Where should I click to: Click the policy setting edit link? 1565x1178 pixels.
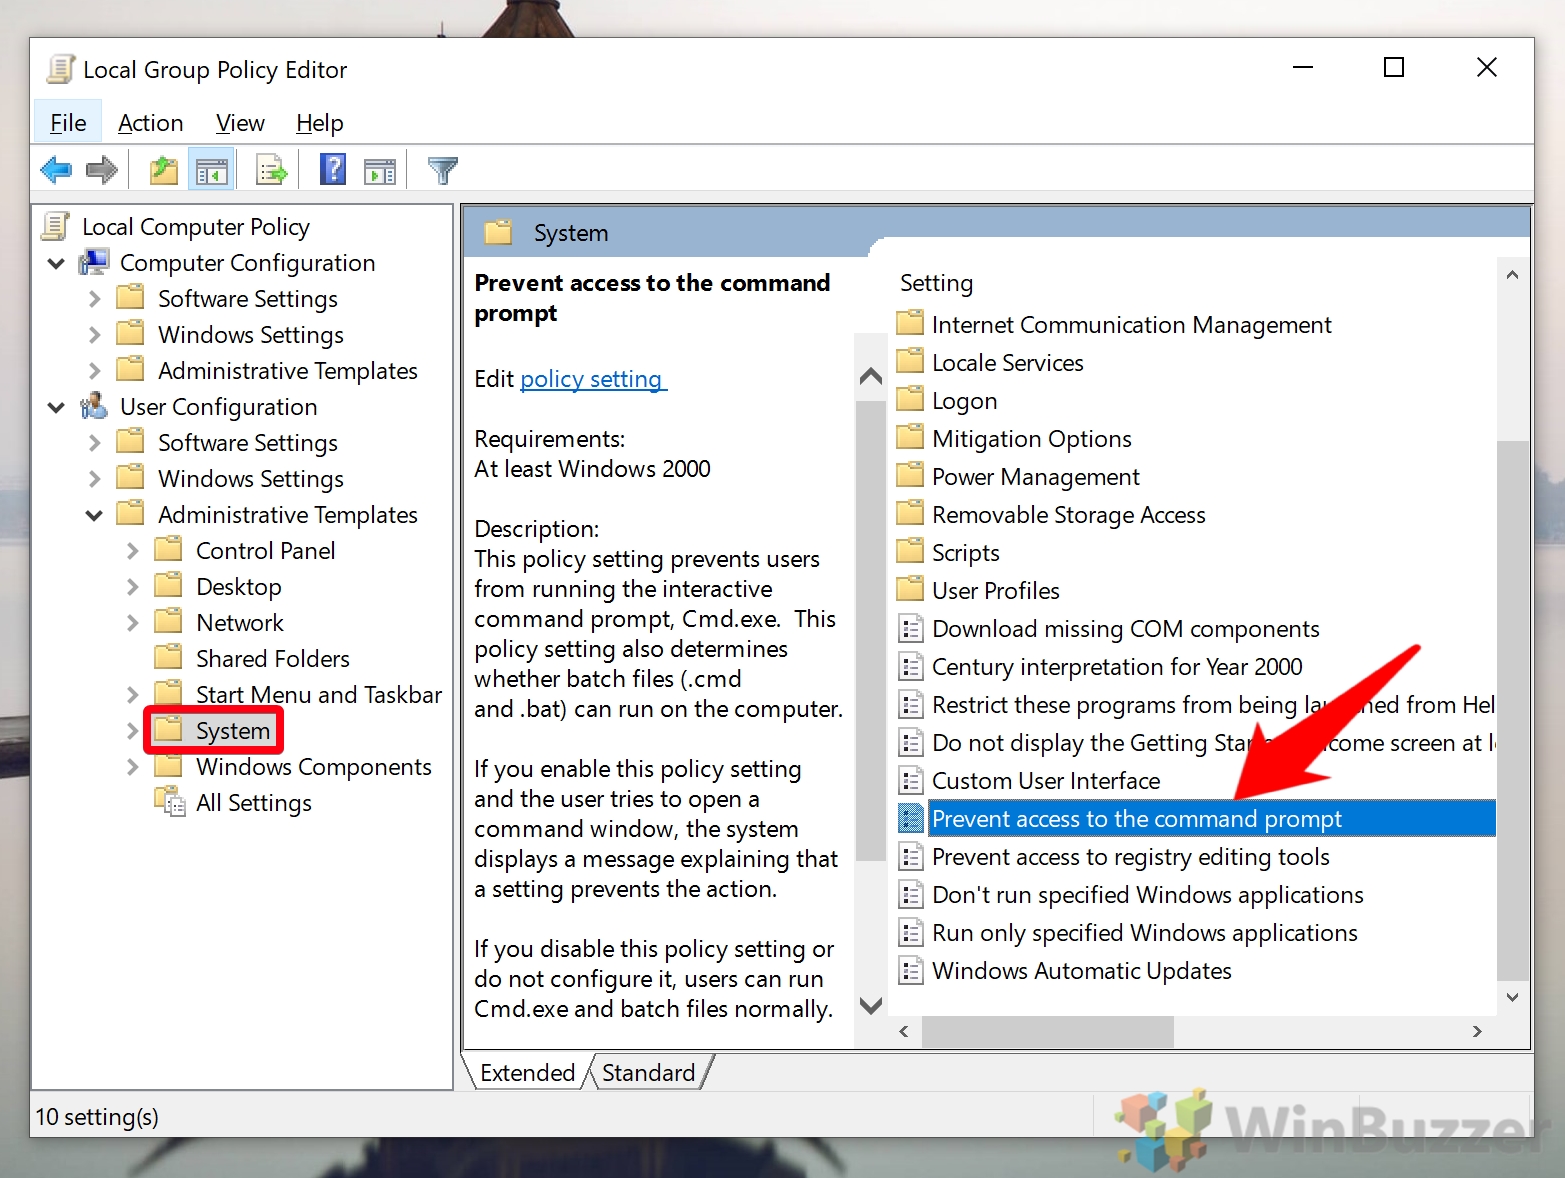[592, 379]
